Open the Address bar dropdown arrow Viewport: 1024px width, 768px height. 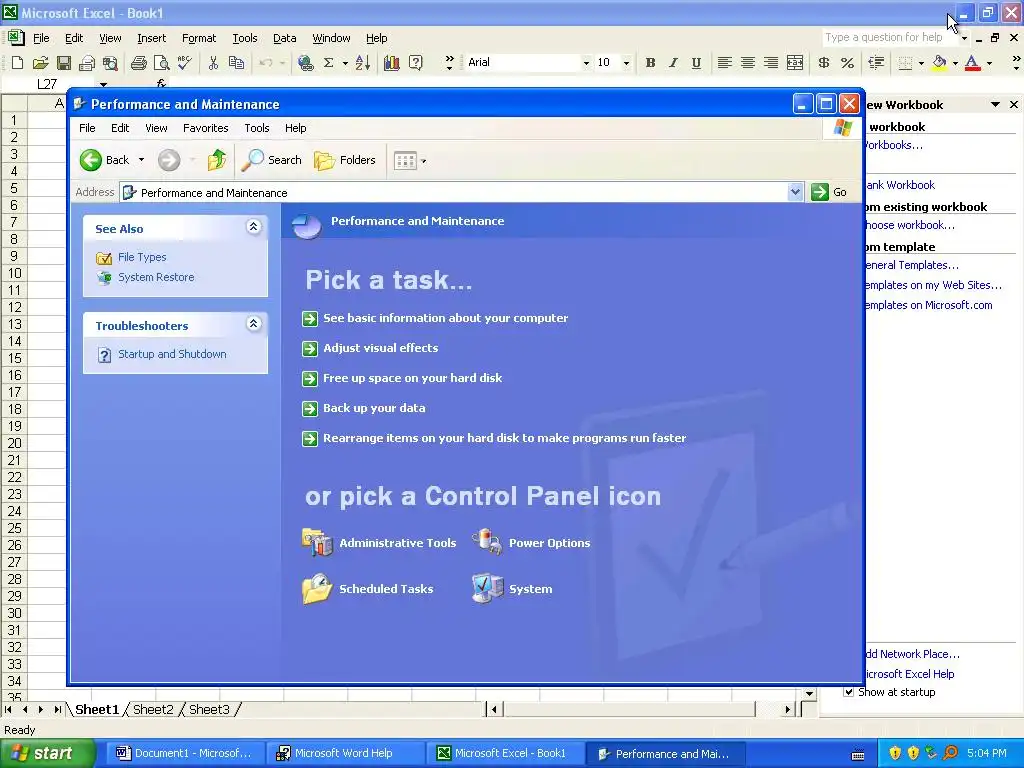tap(795, 192)
